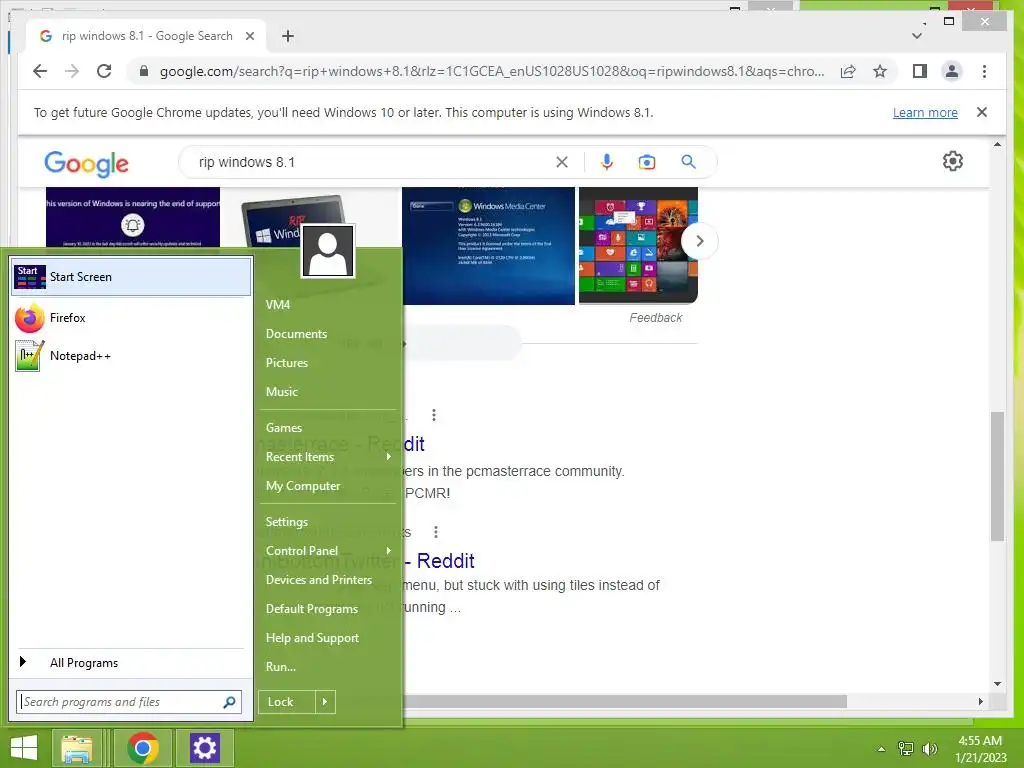View site info via the padlock icon
The height and width of the screenshot is (768, 1024).
(x=144, y=71)
